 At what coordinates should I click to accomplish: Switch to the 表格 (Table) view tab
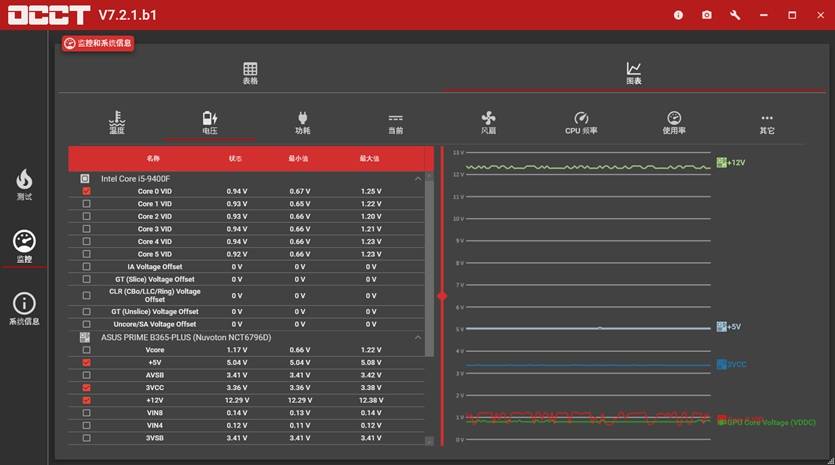coord(250,74)
